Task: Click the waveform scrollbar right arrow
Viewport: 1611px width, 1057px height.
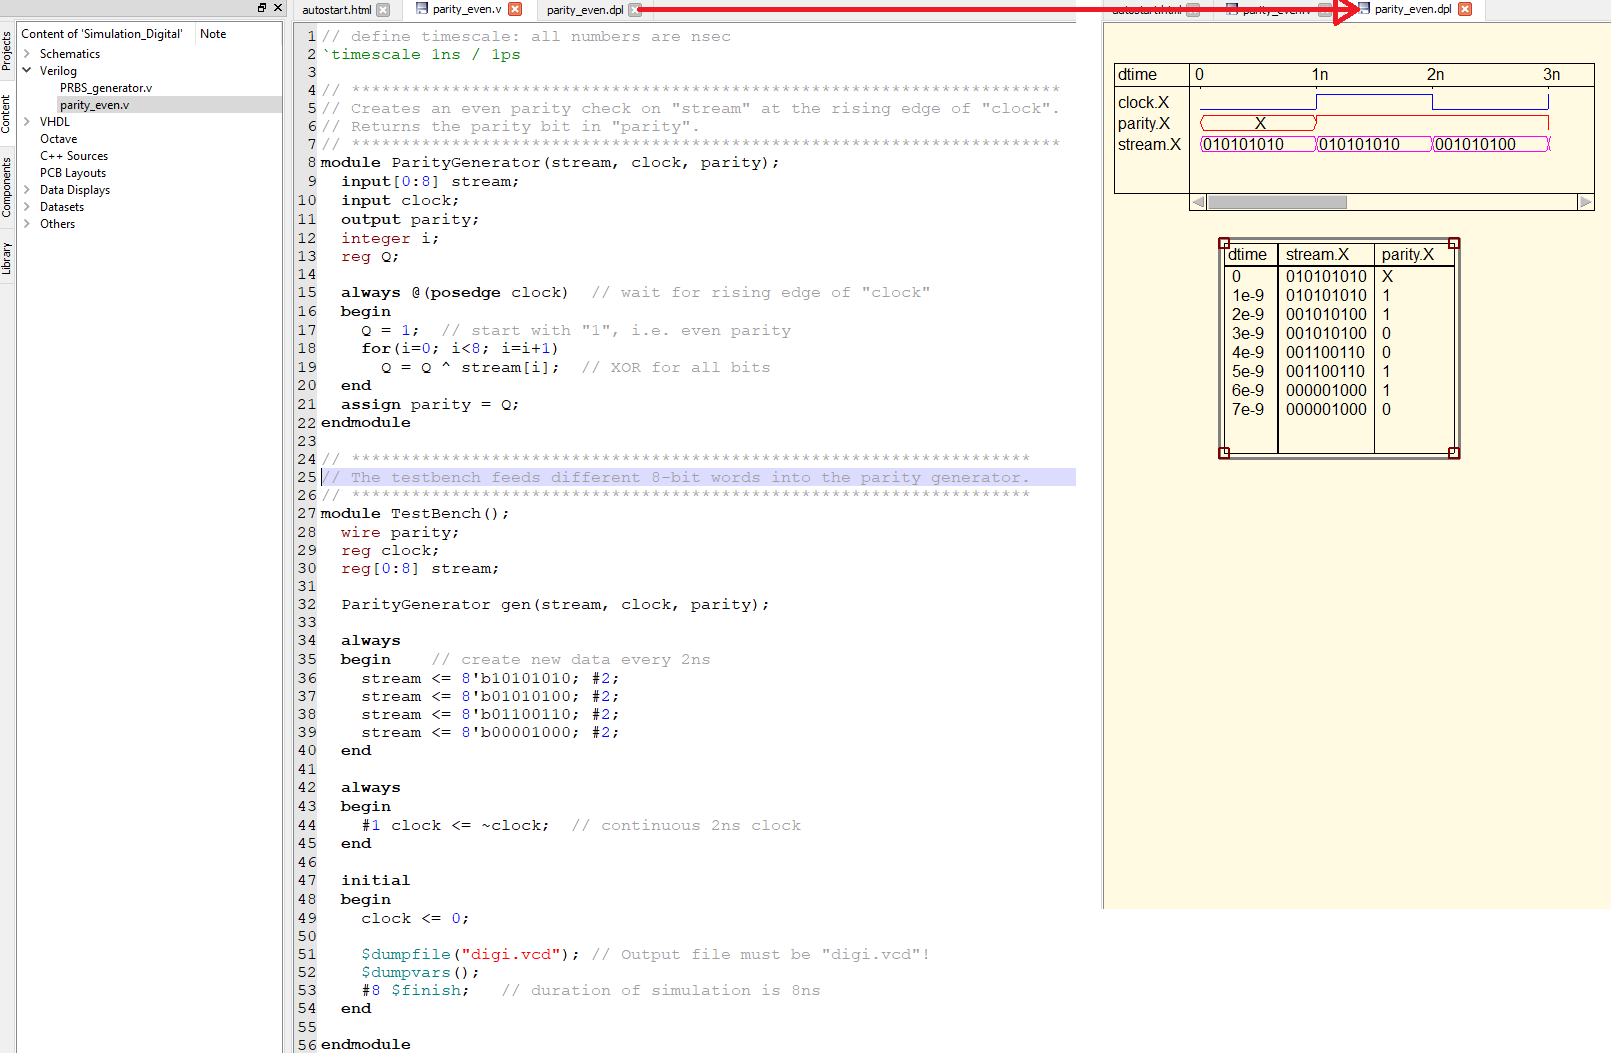Action: 1585,202
